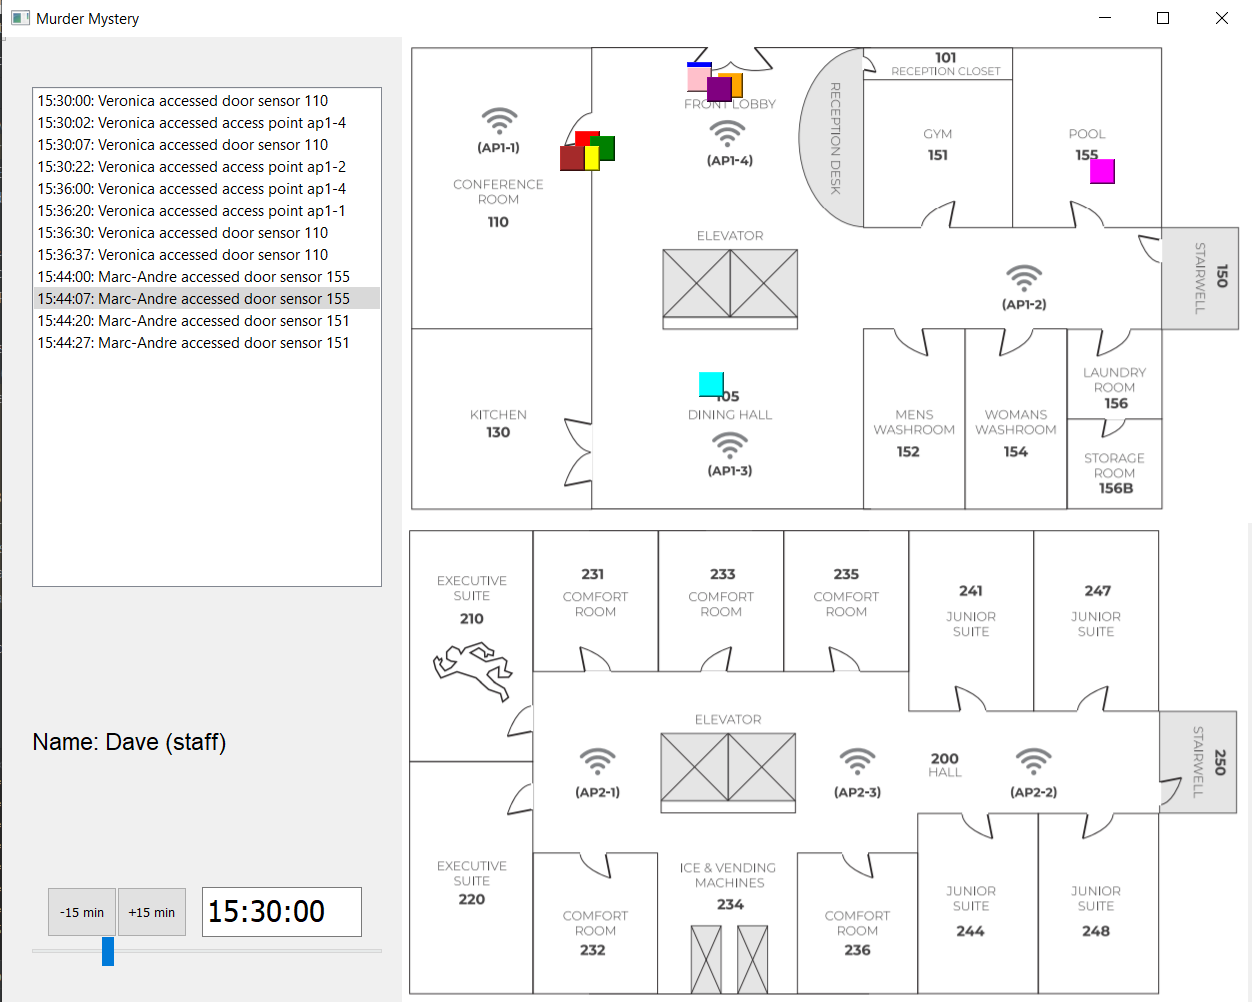Select highlighted entry 15:44:07 Marc-Andre door sensor 155
Screen dimensions: 1252x1002
tap(206, 299)
